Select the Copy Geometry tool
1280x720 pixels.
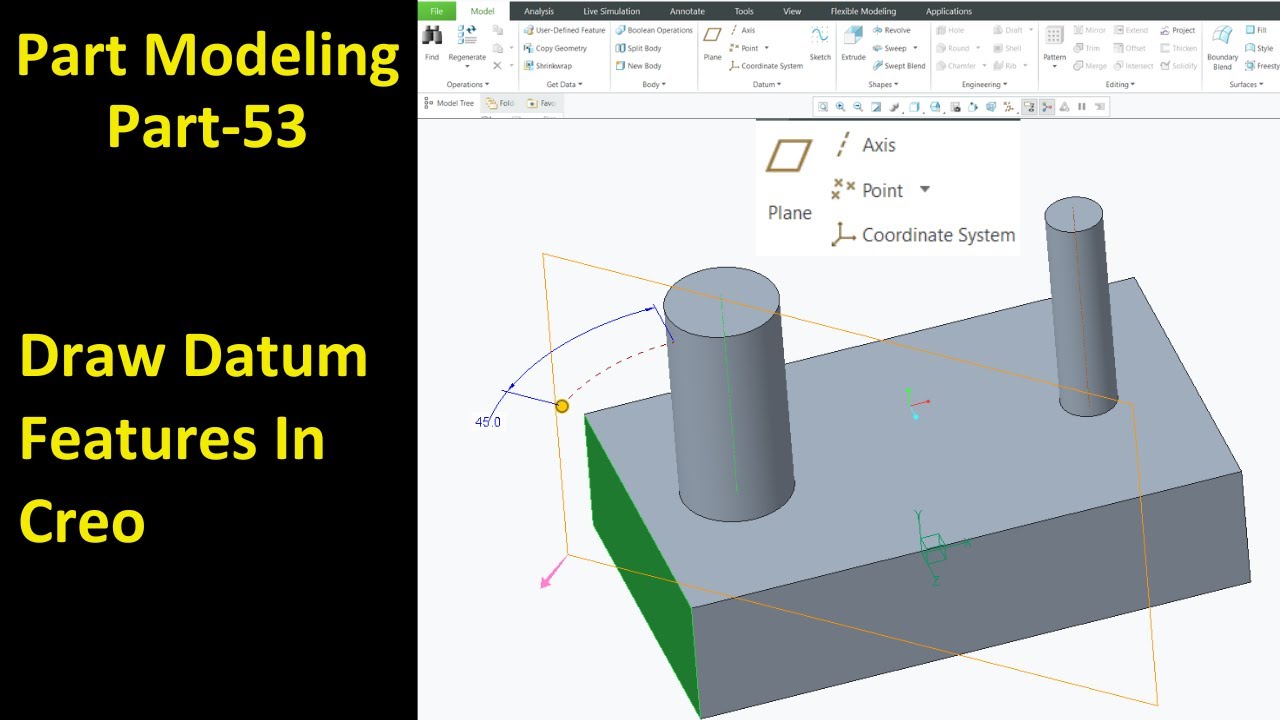point(555,48)
